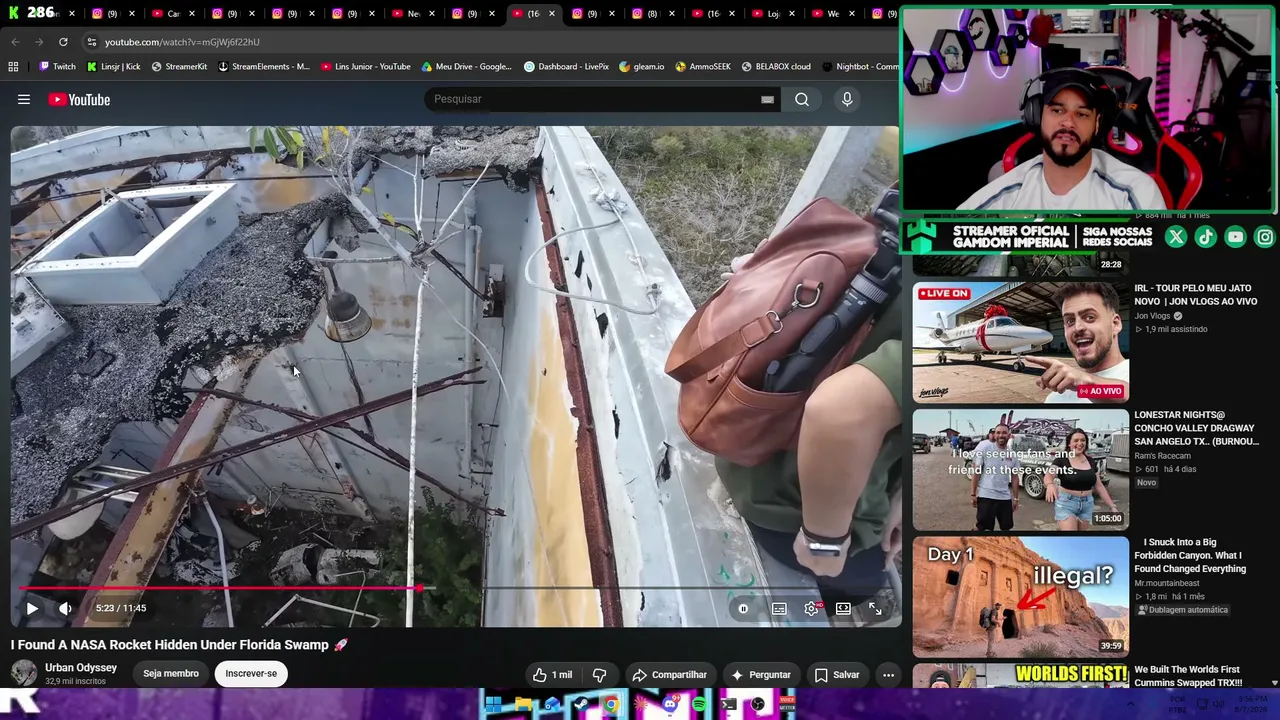The height and width of the screenshot is (720, 1280).
Task: Open the BELABOX cloud bookmark
Action: click(776, 67)
